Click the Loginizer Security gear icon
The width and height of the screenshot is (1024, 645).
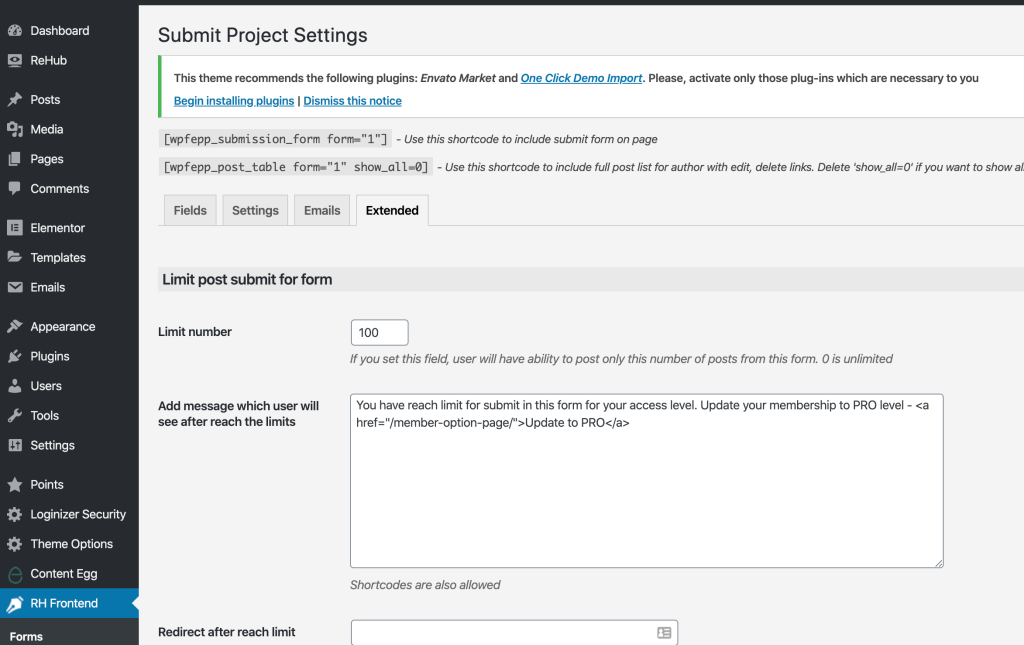15,515
